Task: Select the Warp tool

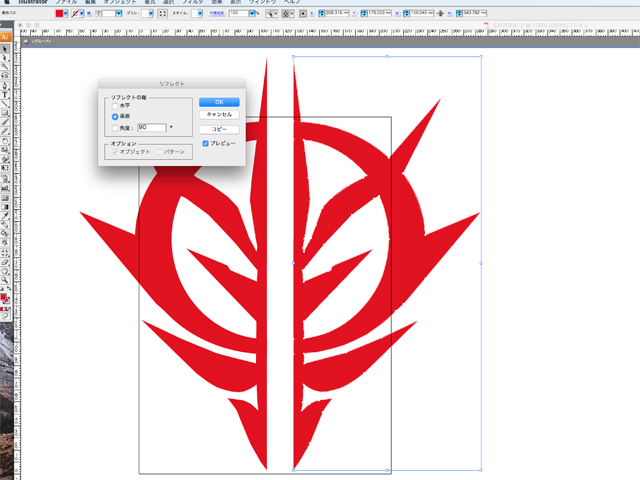Action: (x=5, y=159)
